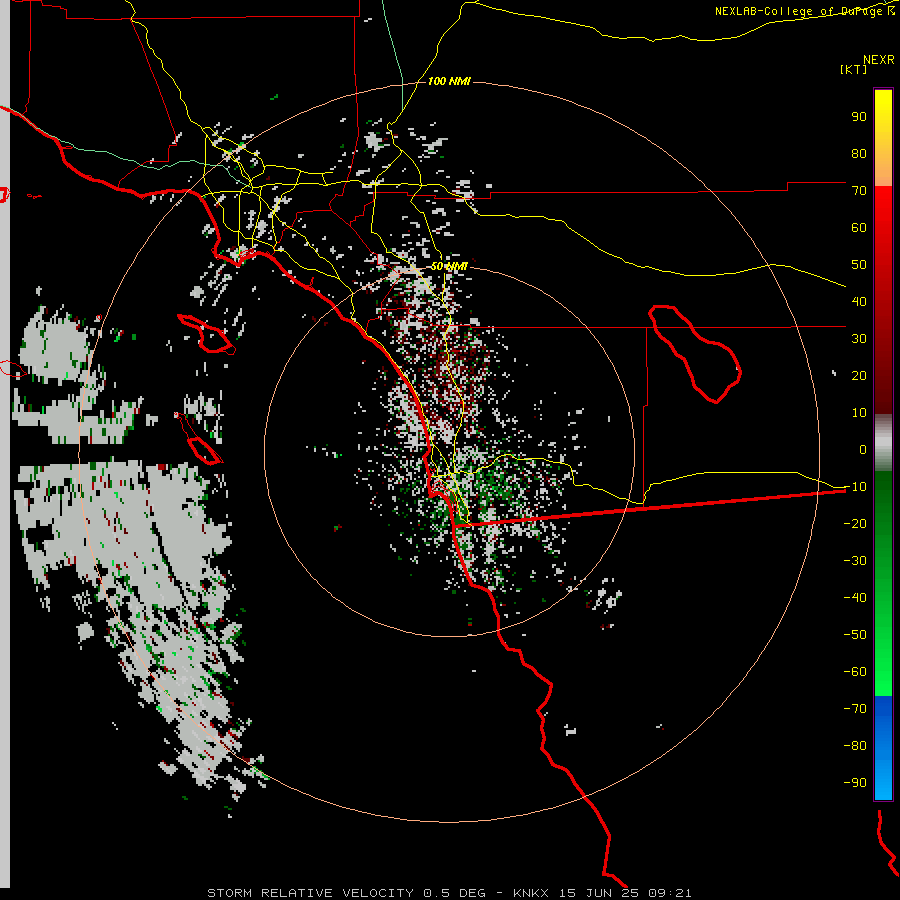Select the -80 value on velocity scale
This screenshot has height=900, width=900.
pyautogui.click(x=855, y=746)
